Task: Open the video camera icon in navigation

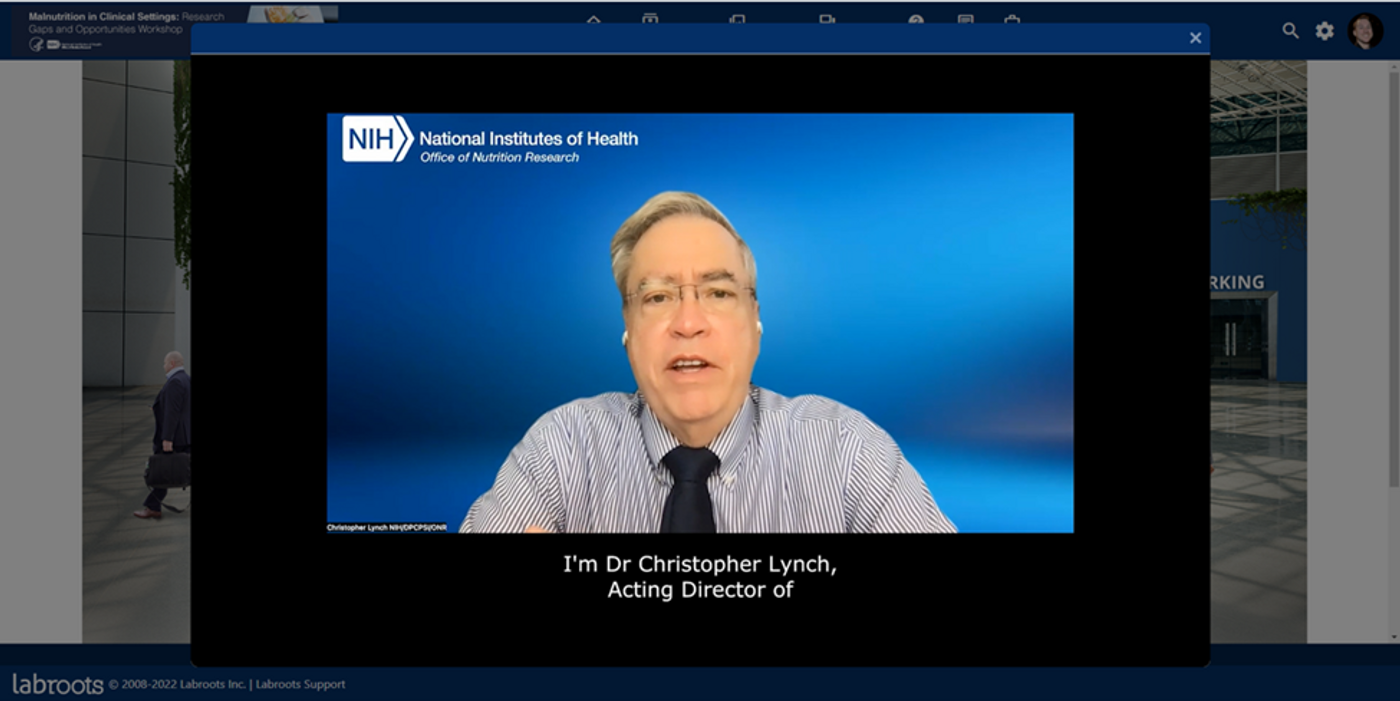Action: click(827, 19)
